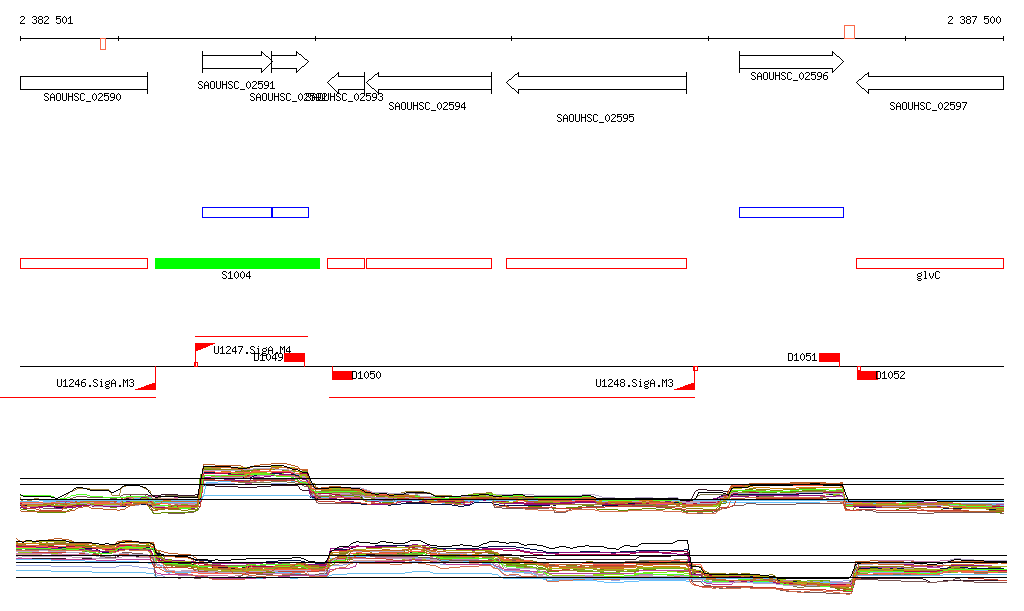This screenshot has width=1024, height=611.
Task: Select the SAOUHSC_02597 gene arrow
Action: point(930,83)
